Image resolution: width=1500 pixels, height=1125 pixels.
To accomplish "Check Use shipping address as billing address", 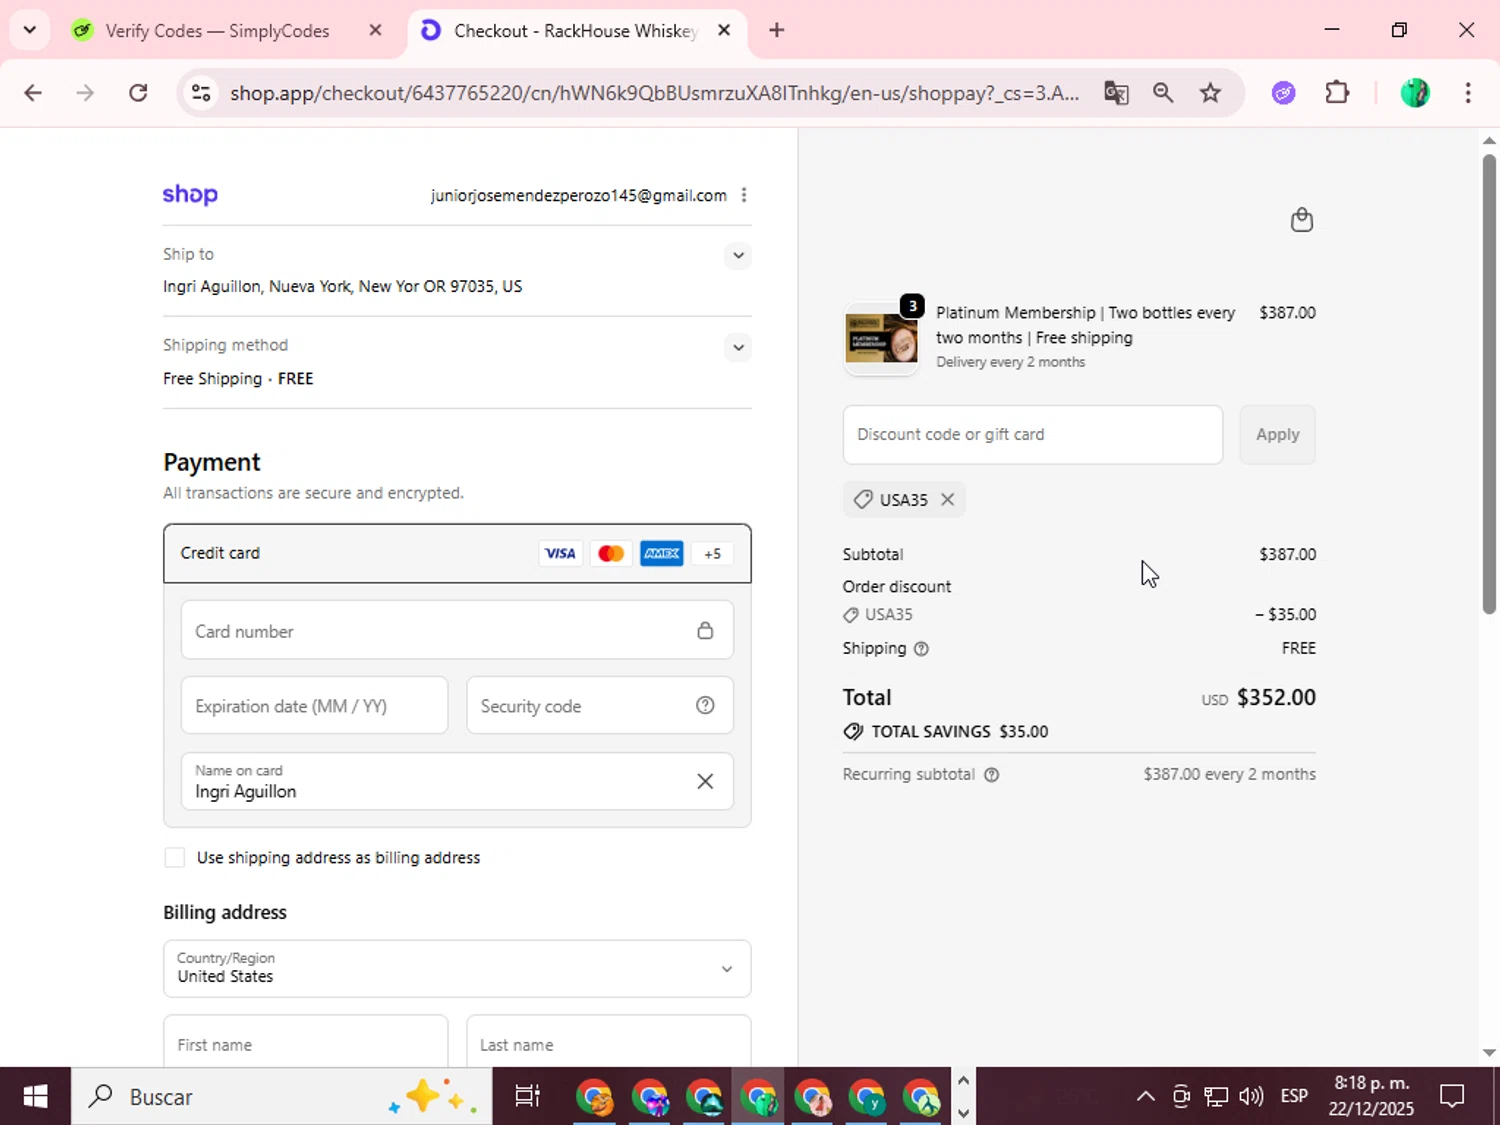I will click(x=175, y=858).
